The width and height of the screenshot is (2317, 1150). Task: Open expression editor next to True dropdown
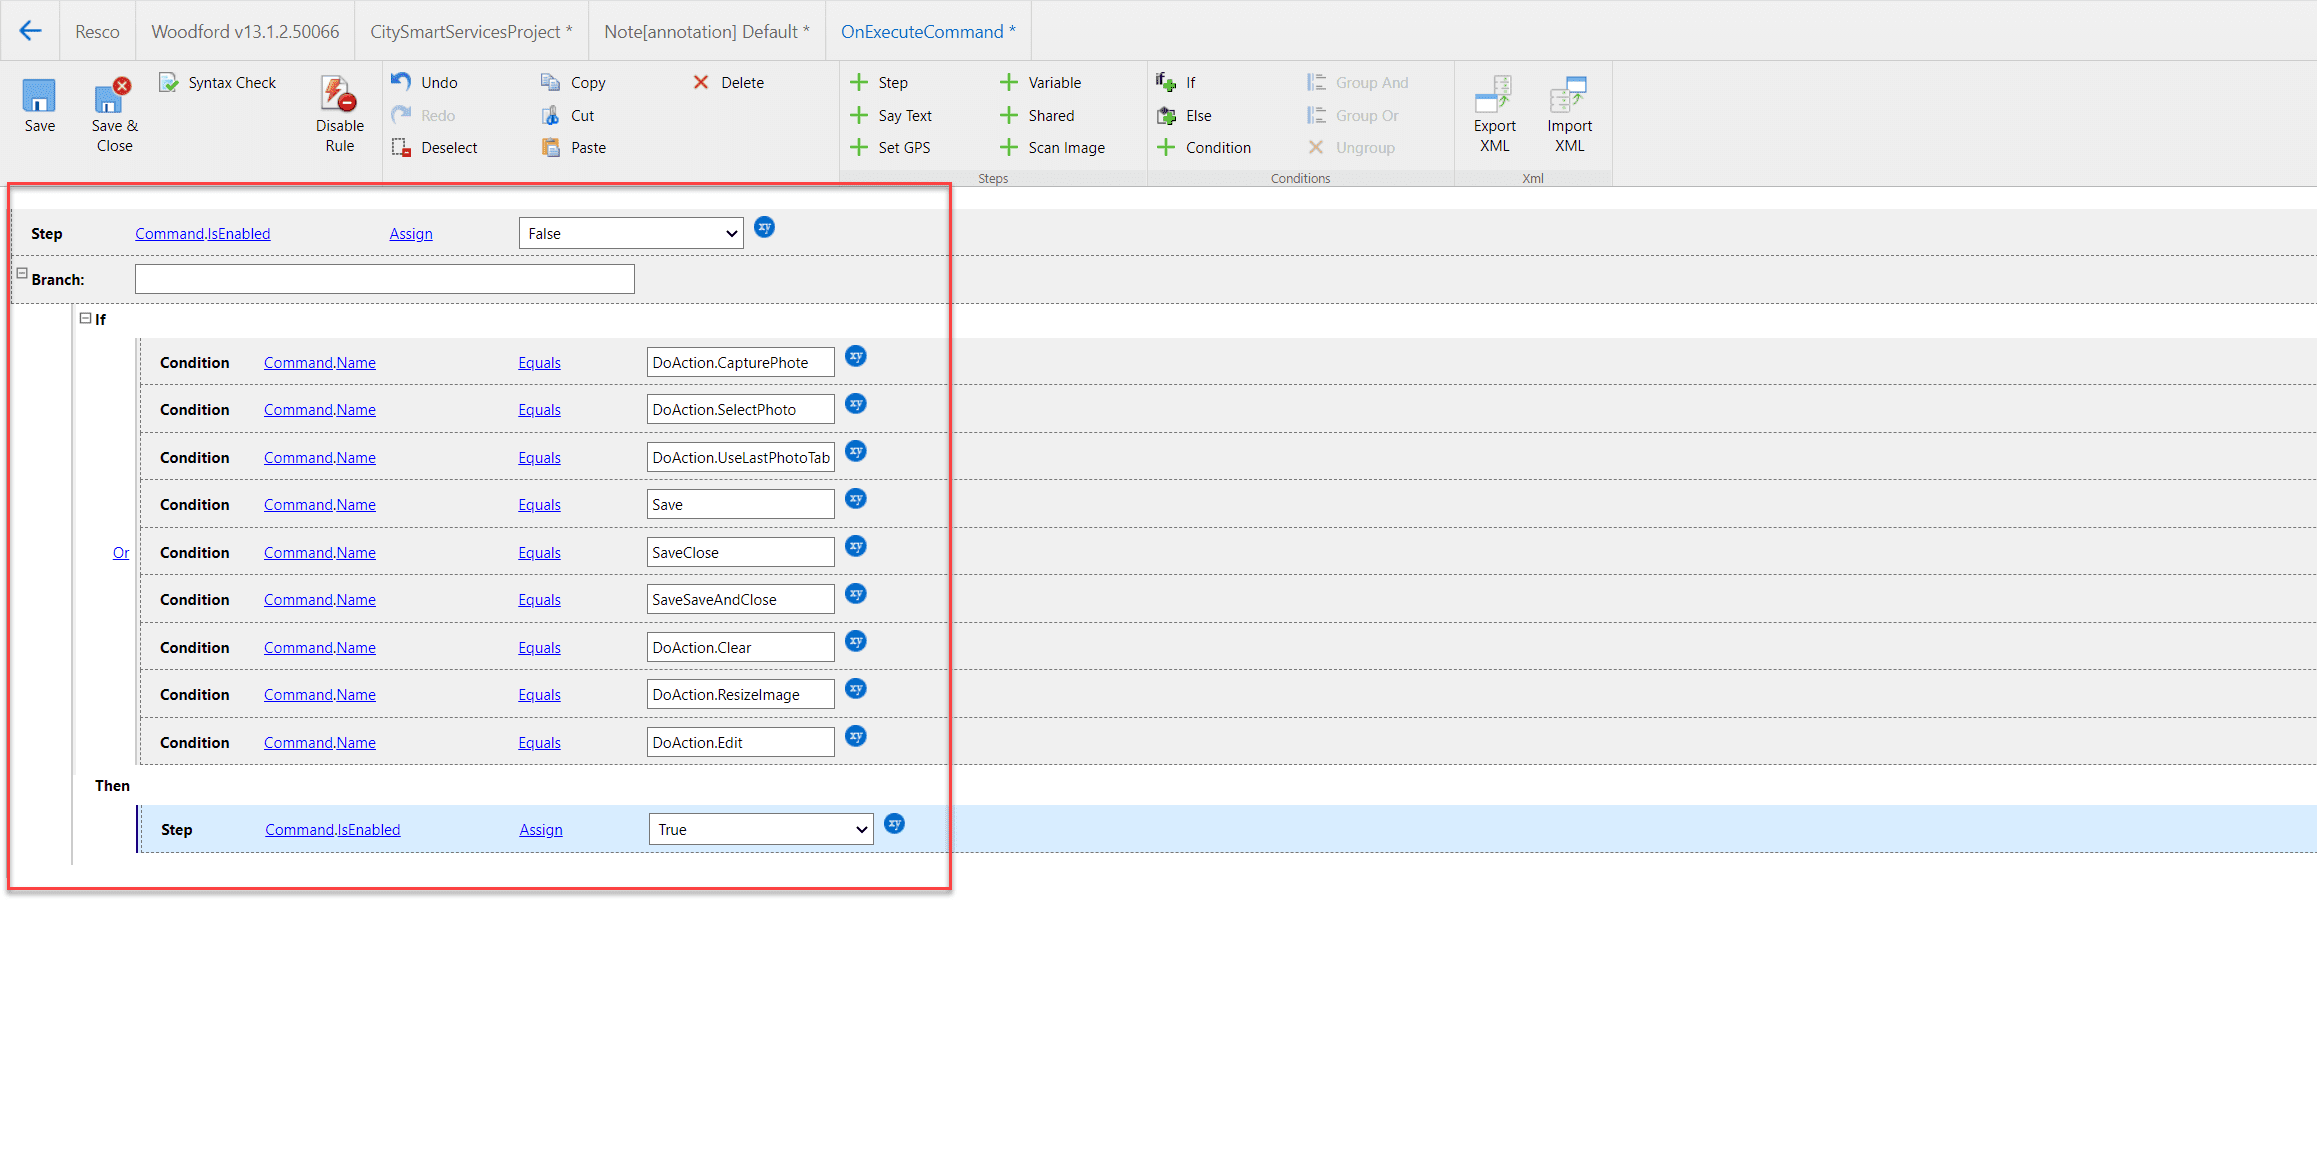tap(894, 824)
